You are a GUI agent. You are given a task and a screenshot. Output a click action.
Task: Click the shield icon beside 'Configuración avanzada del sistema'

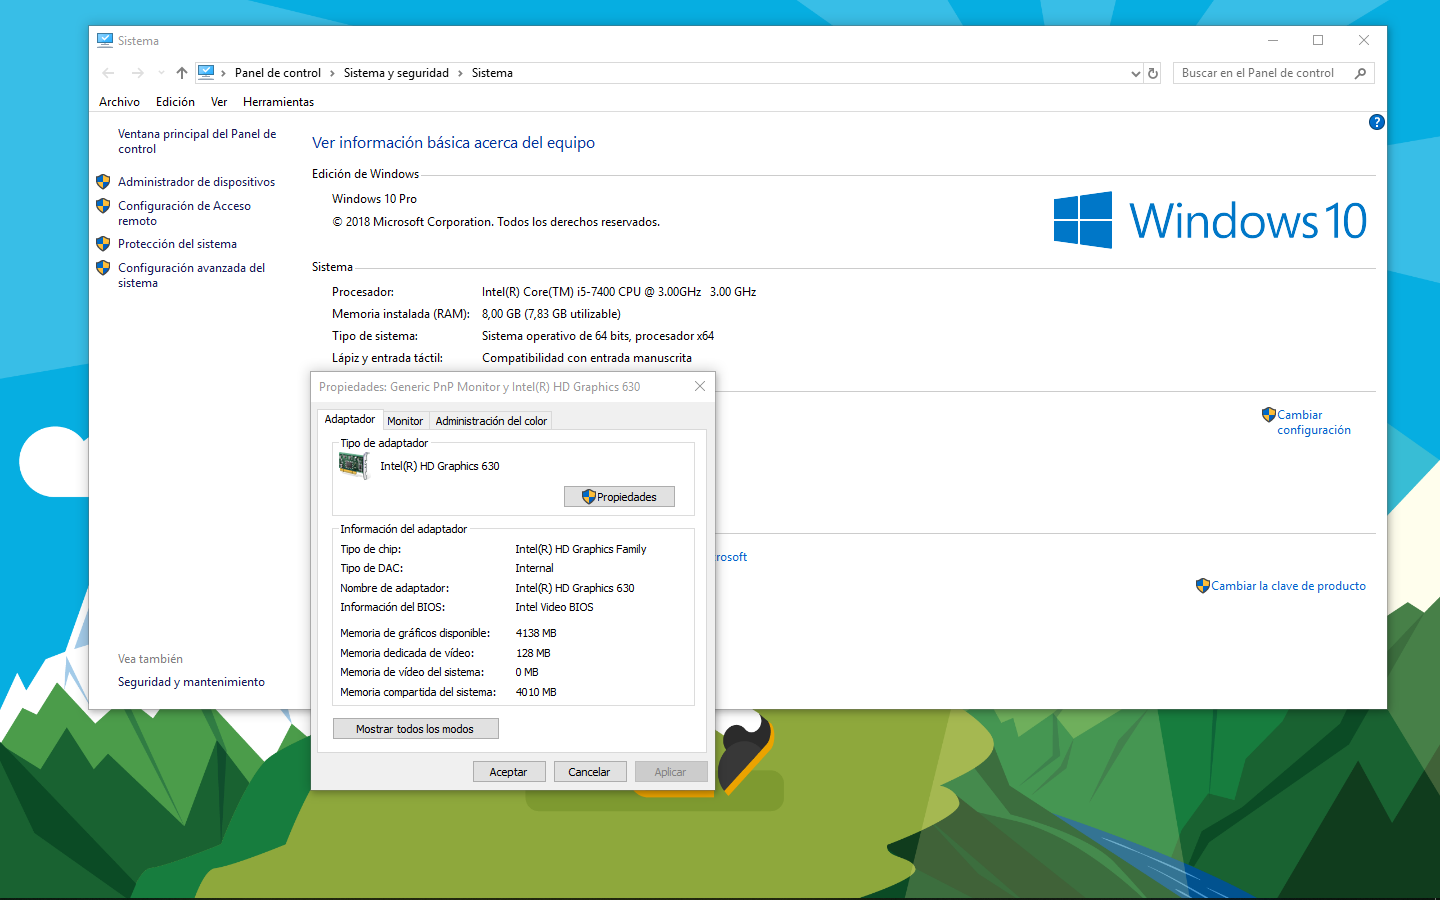[x=103, y=268]
